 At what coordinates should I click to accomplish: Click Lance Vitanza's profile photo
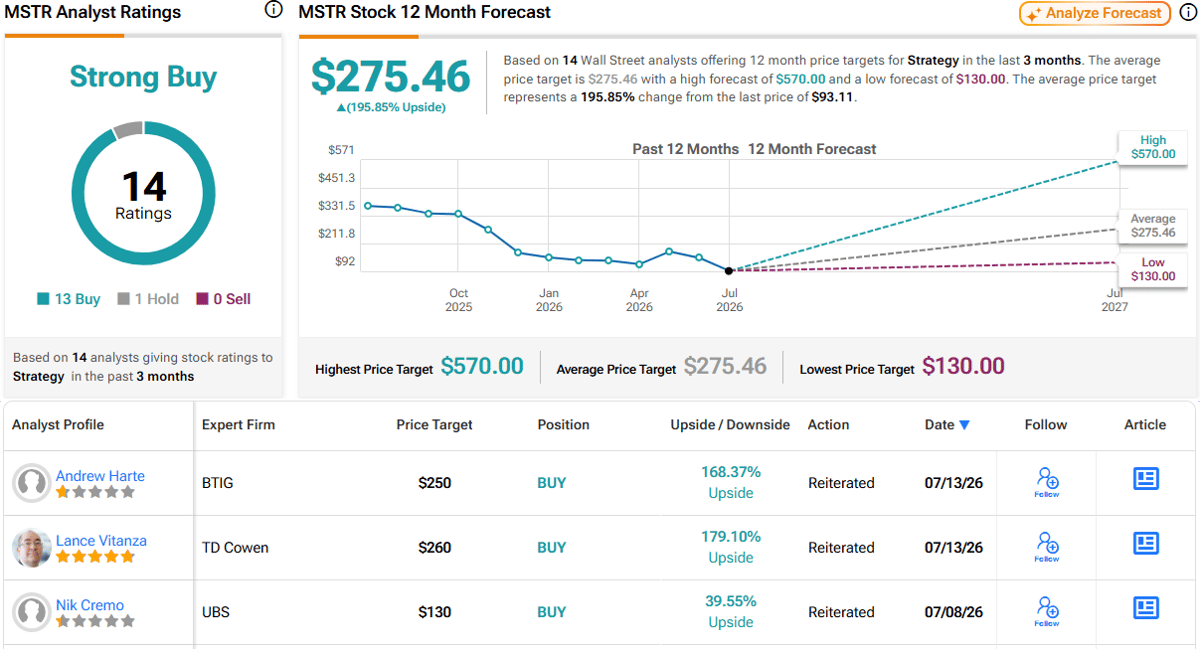tap(32, 548)
